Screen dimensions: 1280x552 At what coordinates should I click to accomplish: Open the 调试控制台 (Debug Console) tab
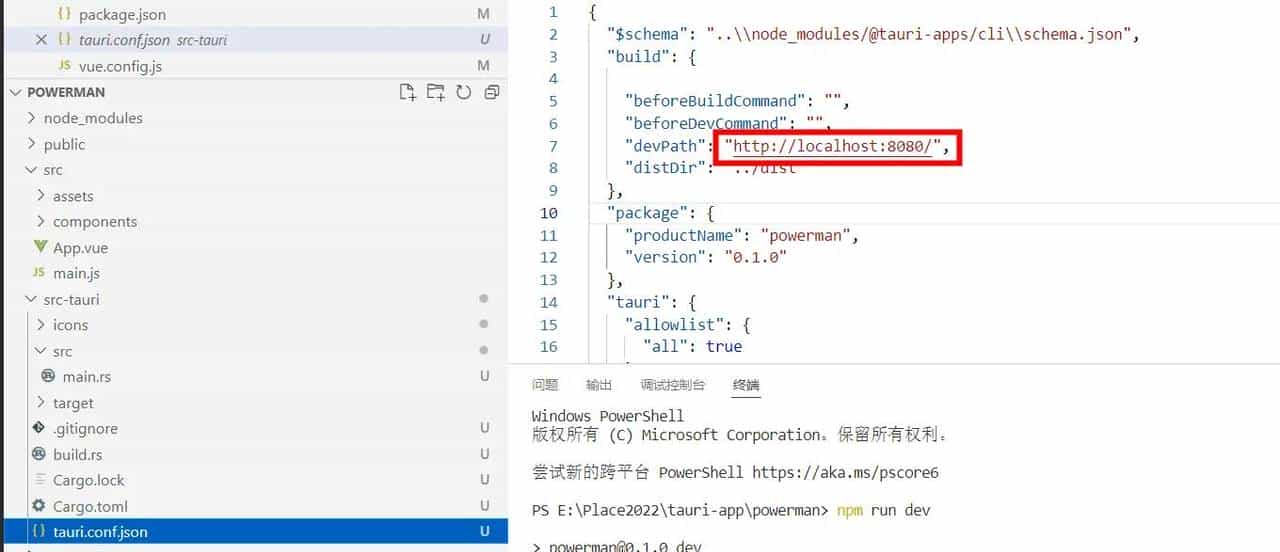672,385
